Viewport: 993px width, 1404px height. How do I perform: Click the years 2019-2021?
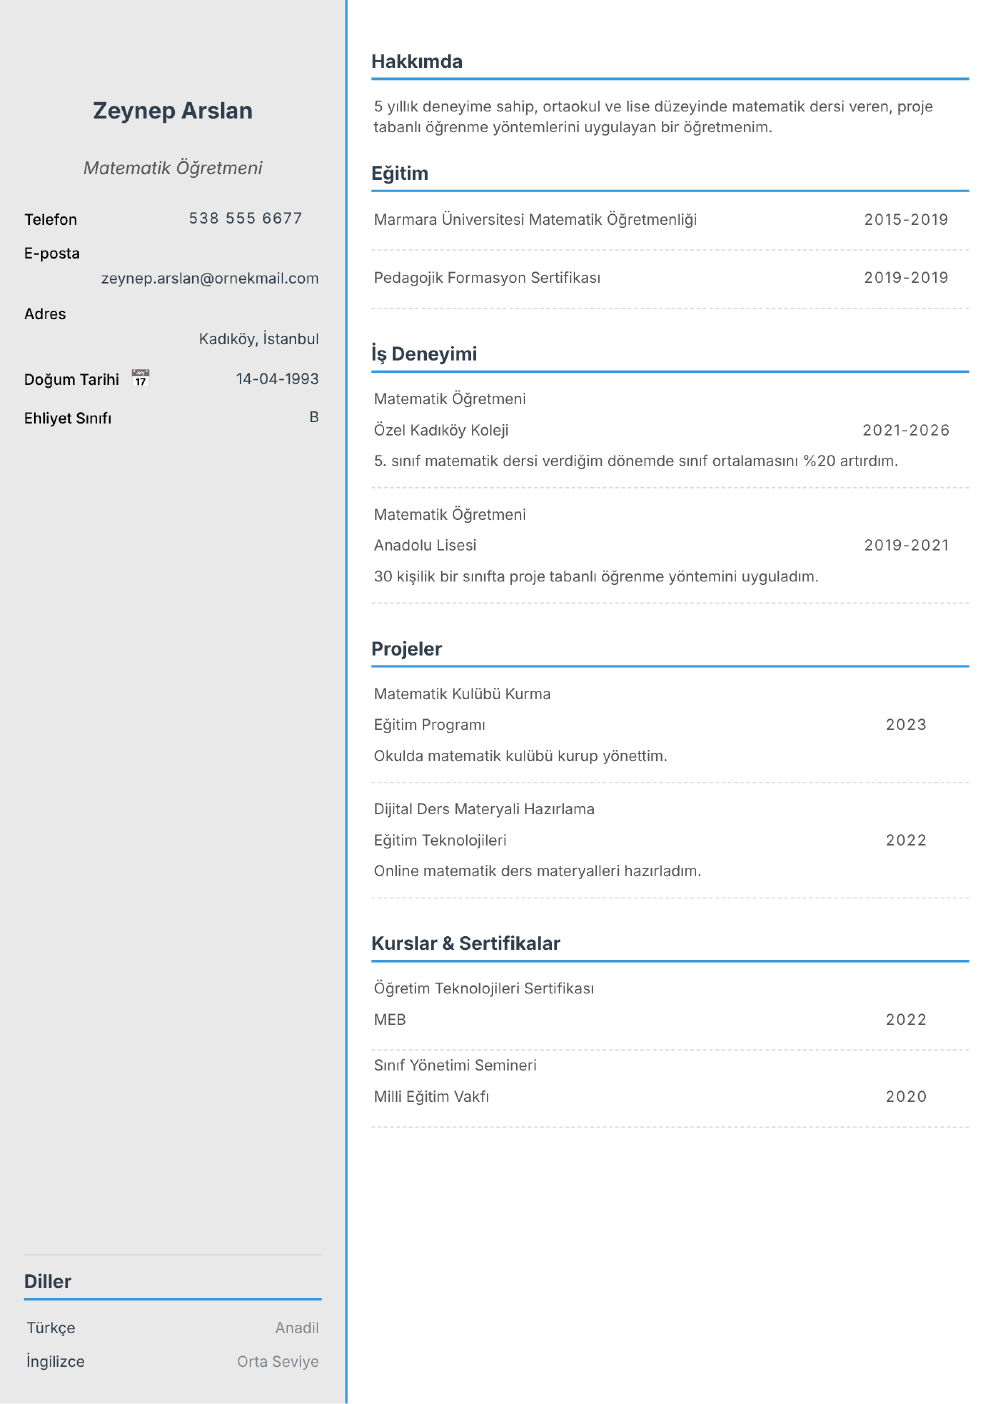[x=906, y=545]
